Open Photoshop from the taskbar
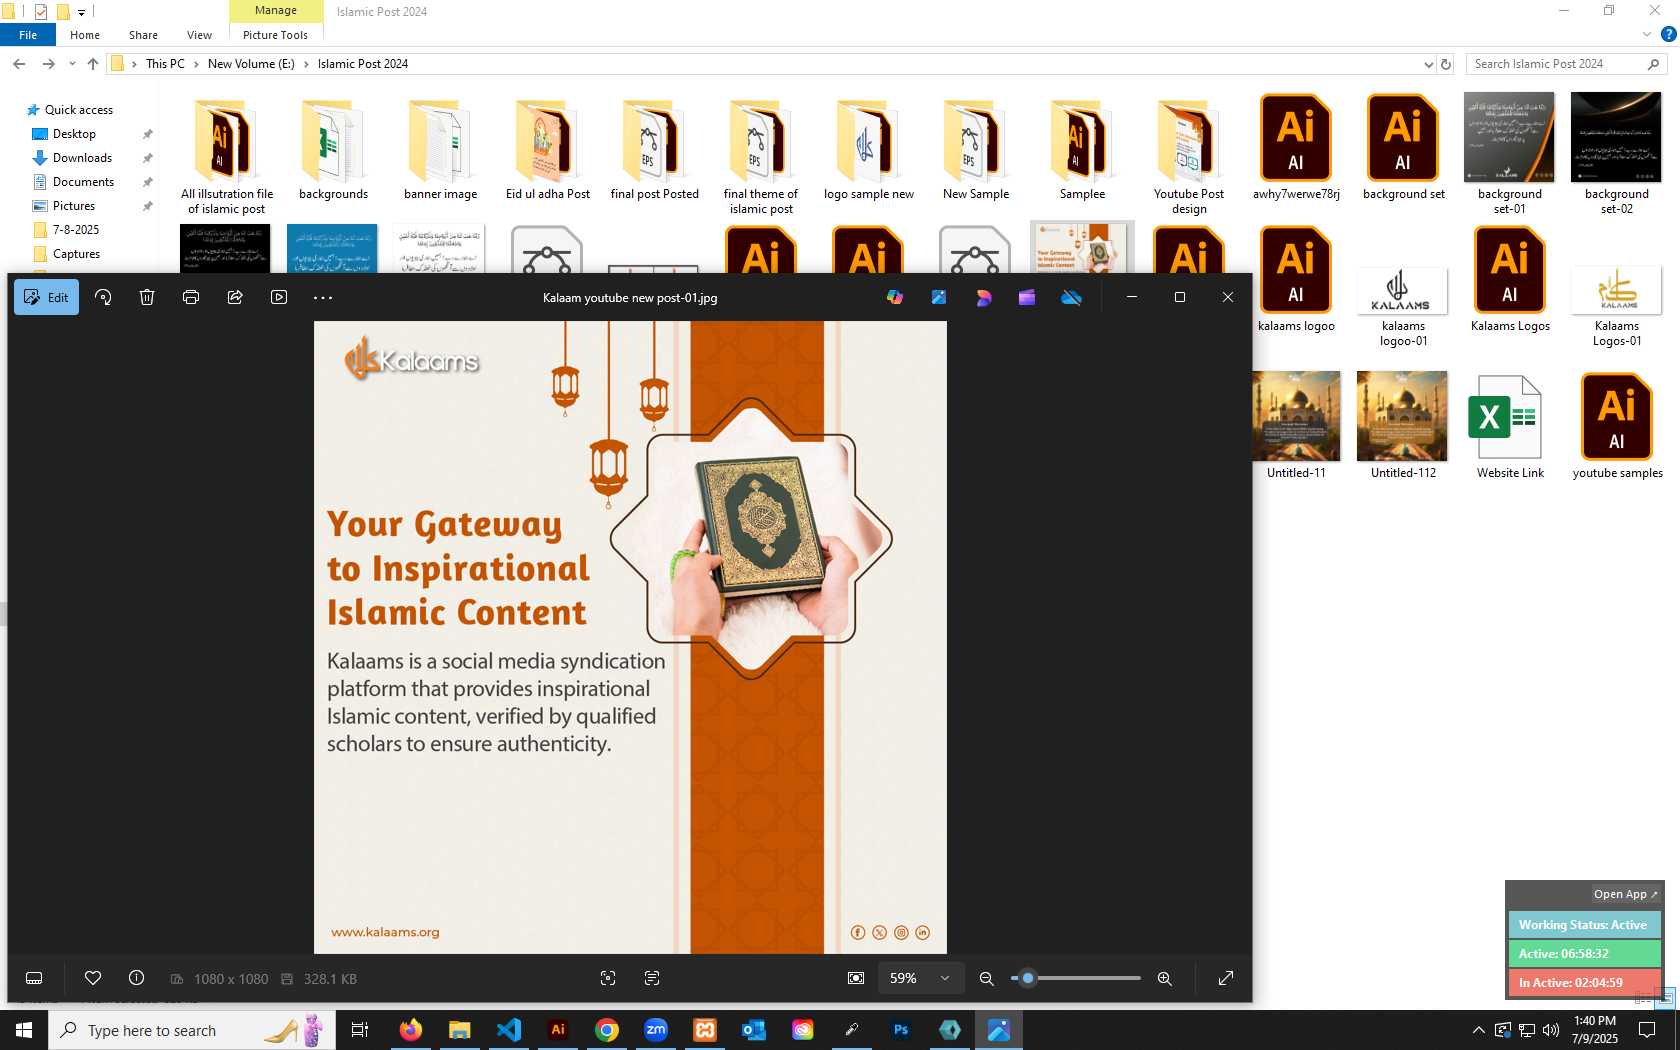Screen dimensions: 1680x1050 point(901,1030)
